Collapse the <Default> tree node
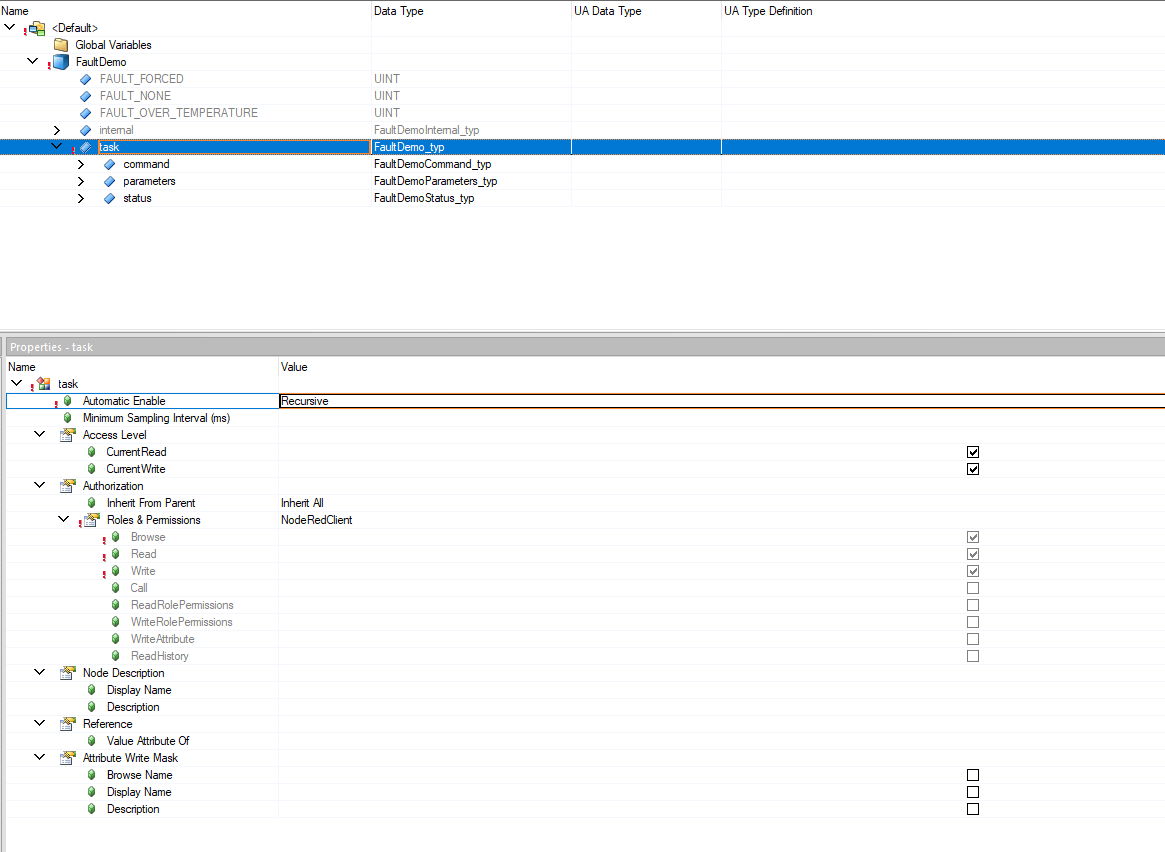 [x=10, y=27]
